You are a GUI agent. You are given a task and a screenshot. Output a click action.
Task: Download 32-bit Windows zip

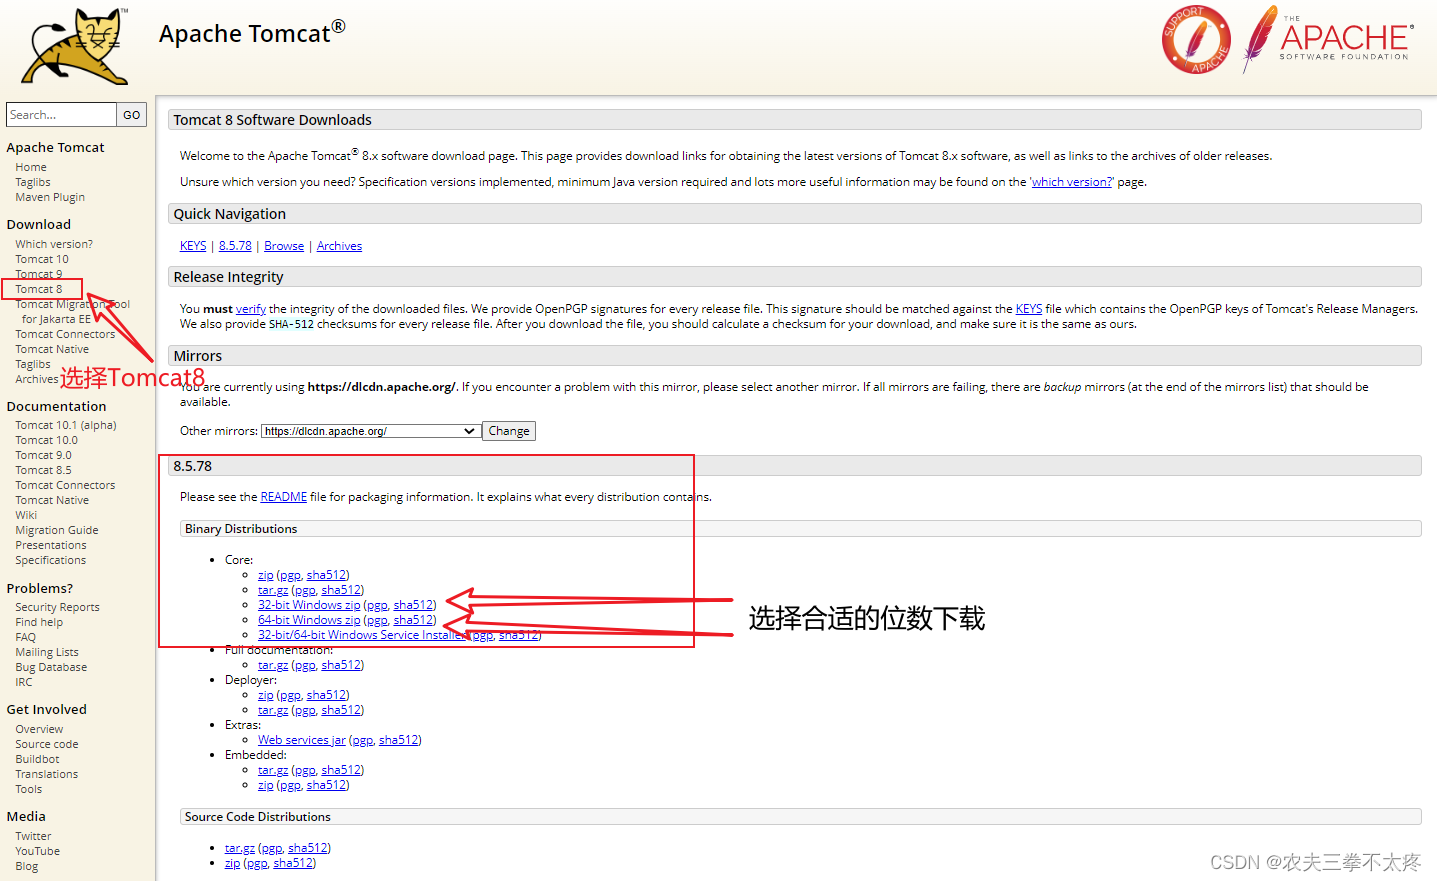(309, 605)
